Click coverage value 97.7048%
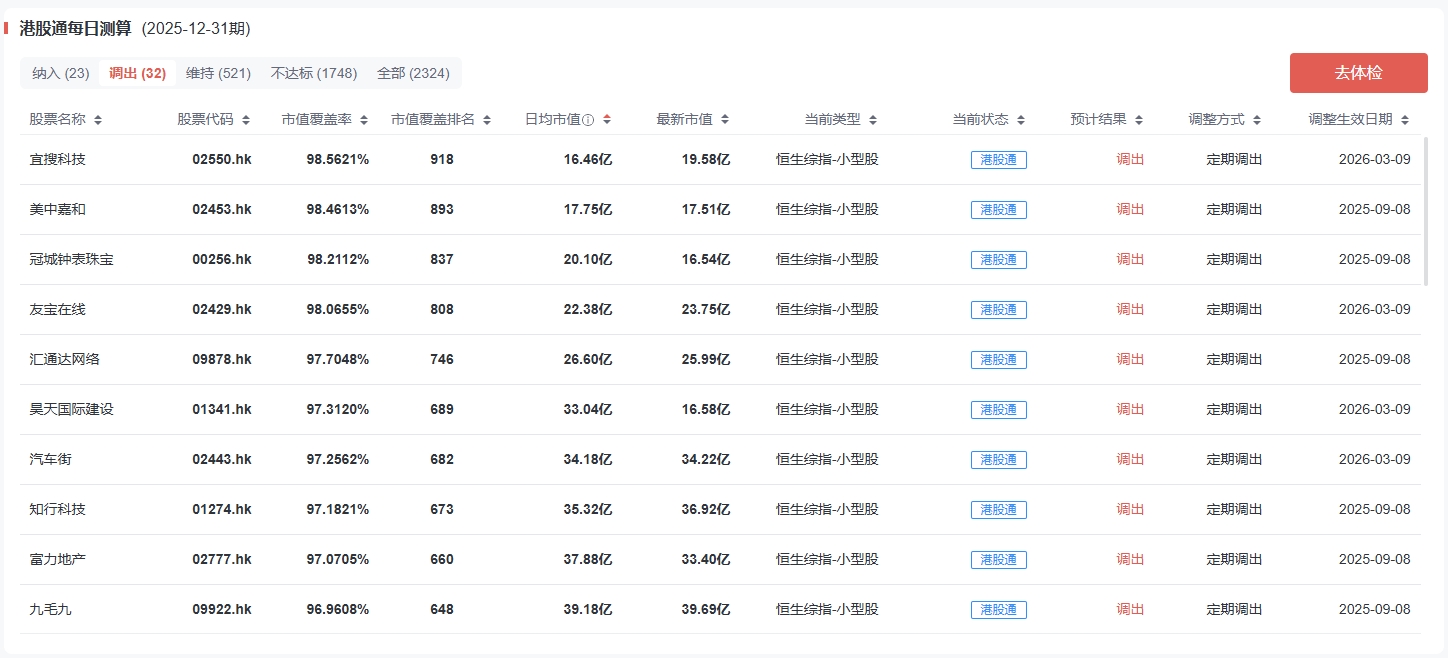This screenshot has height=658, width=1448. point(338,359)
